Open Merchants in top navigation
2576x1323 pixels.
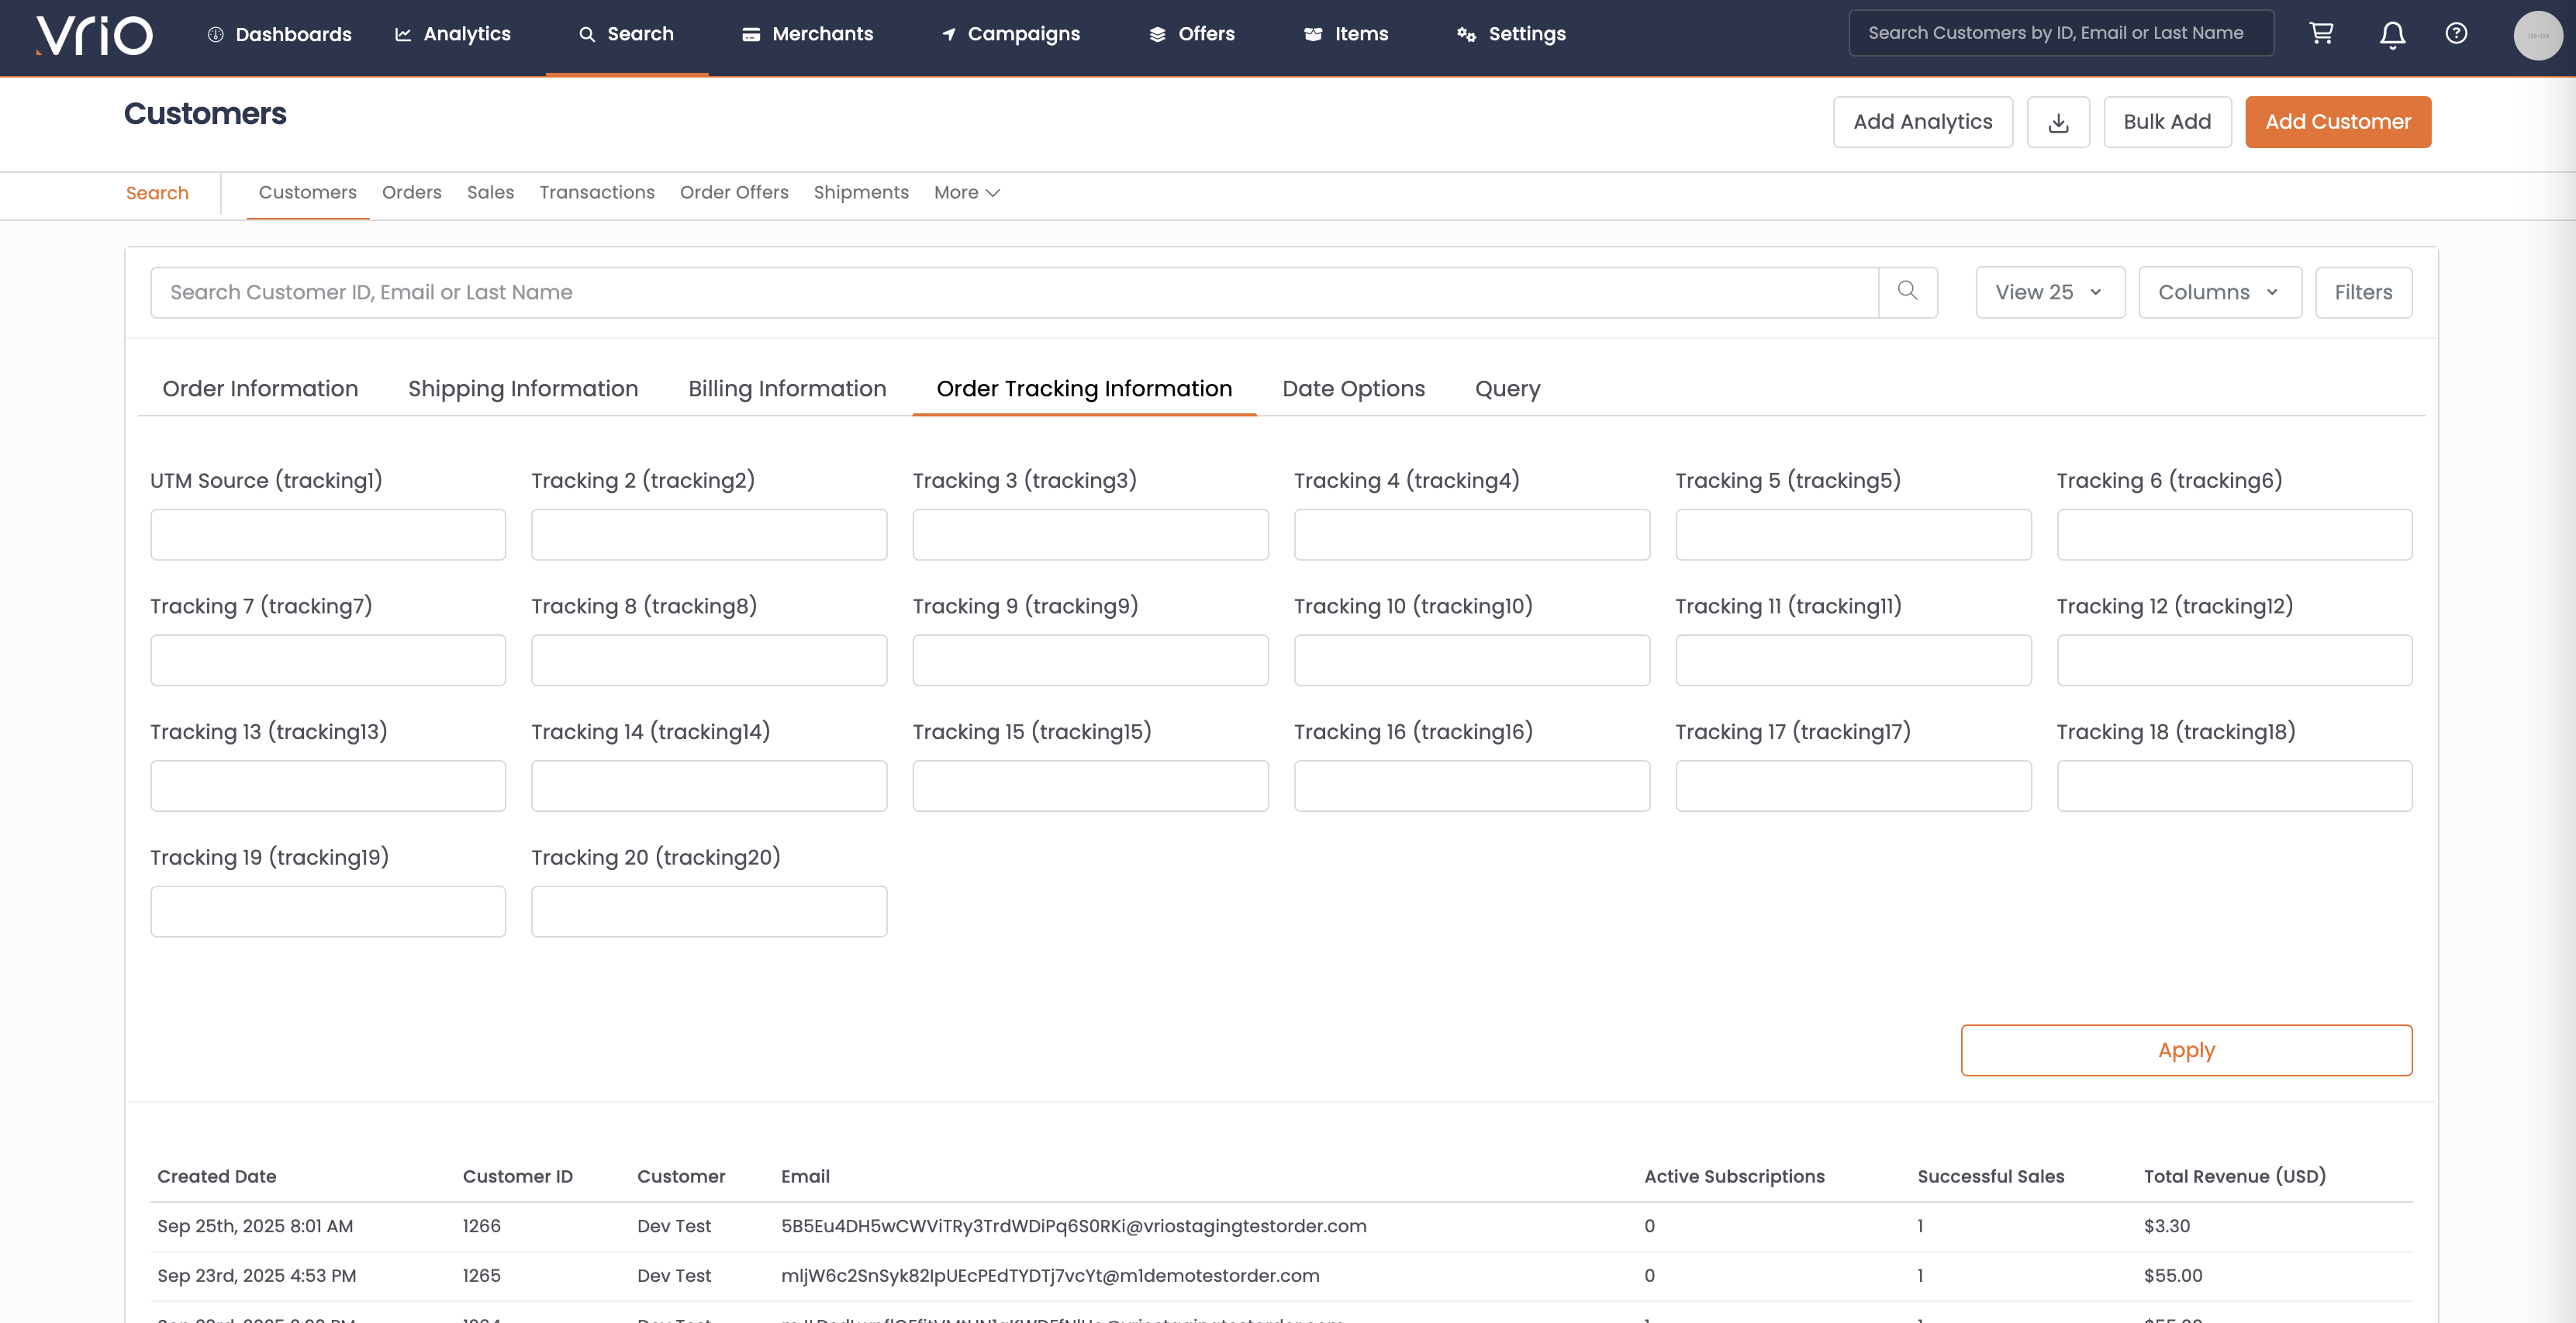(807, 34)
